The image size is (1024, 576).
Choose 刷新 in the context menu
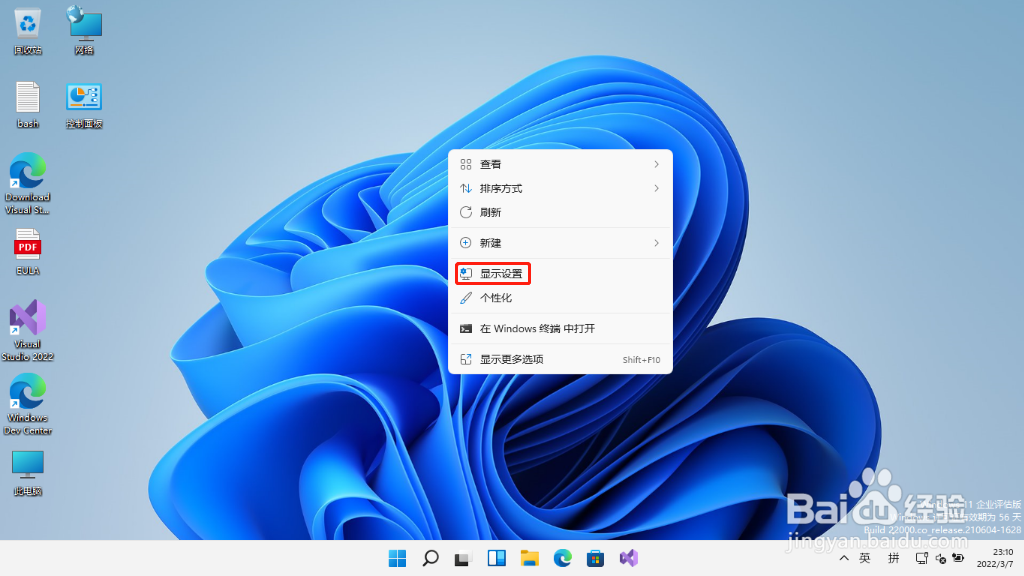[x=560, y=212]
